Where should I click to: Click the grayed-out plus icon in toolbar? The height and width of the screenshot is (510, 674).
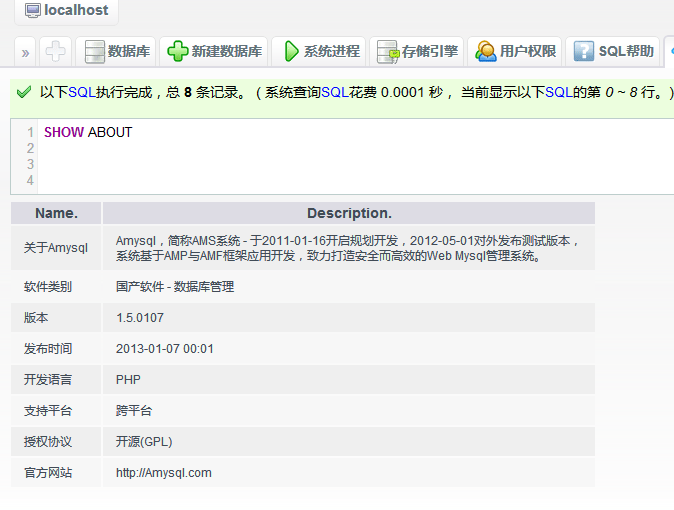tap(56, 51)
